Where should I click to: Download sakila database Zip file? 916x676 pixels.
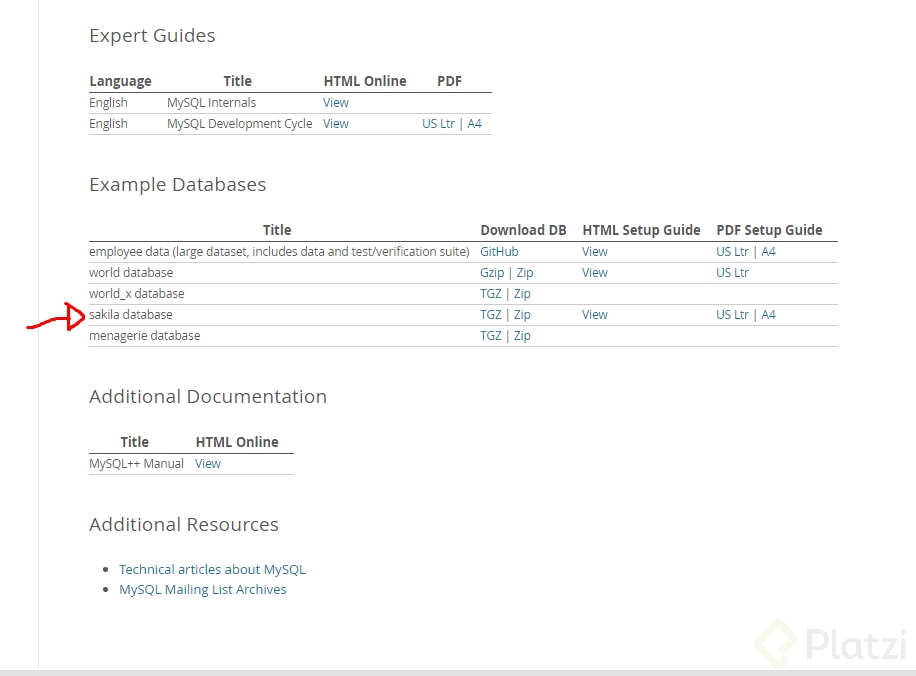tap(522, 315)
